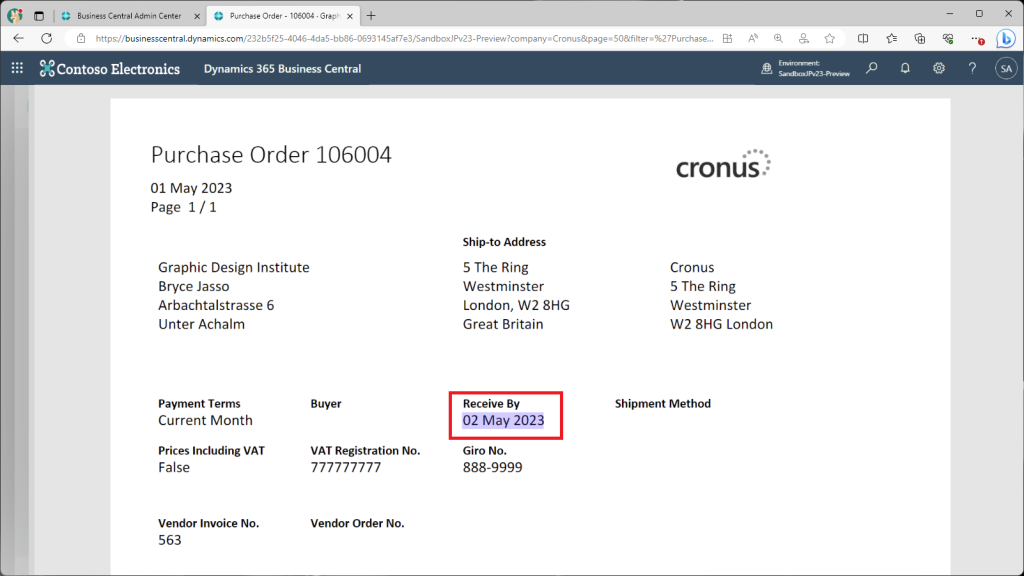Click the Giro No. label

(x=485, y=451)
